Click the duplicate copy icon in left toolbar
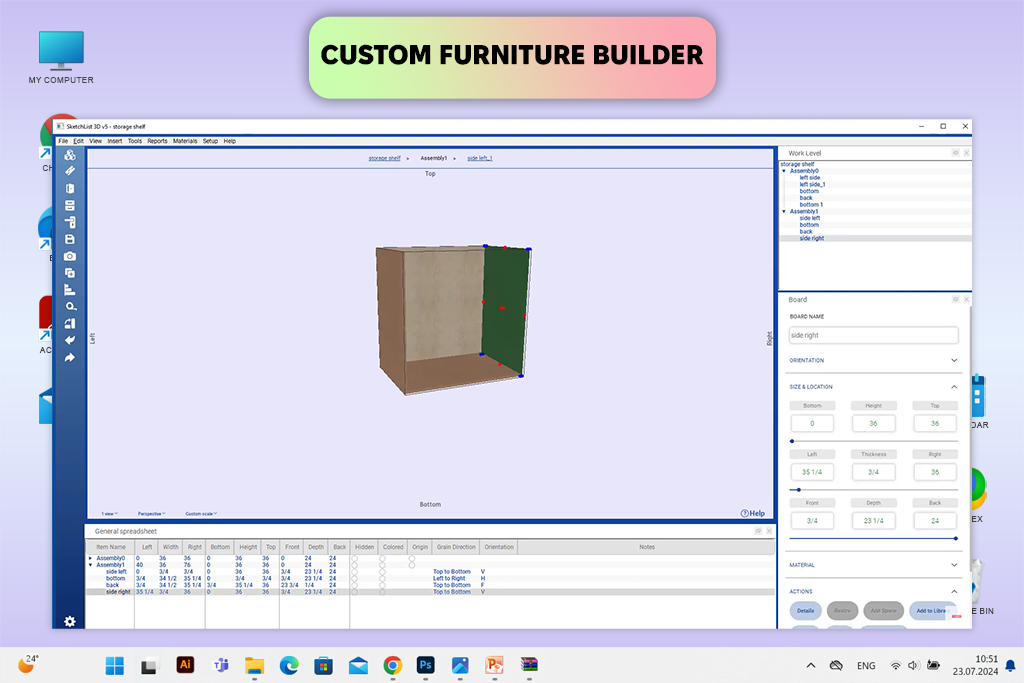 [70, 273]
